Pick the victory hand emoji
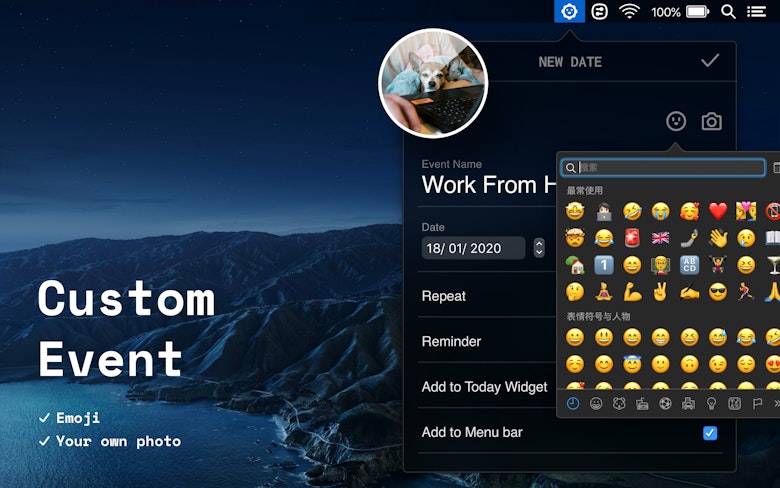Image resolution: width=780 pixels, height=488 pixels. (660, 292)
